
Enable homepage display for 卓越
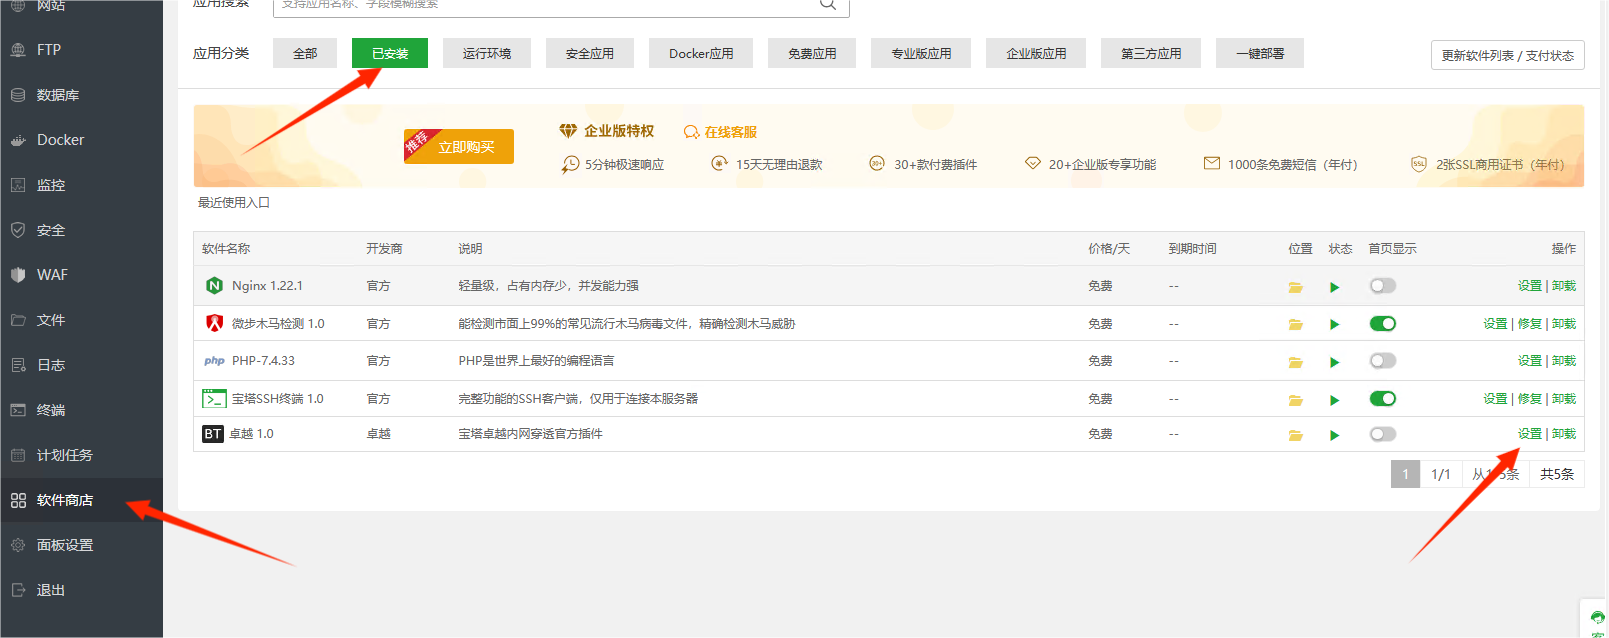point(1383,434)
